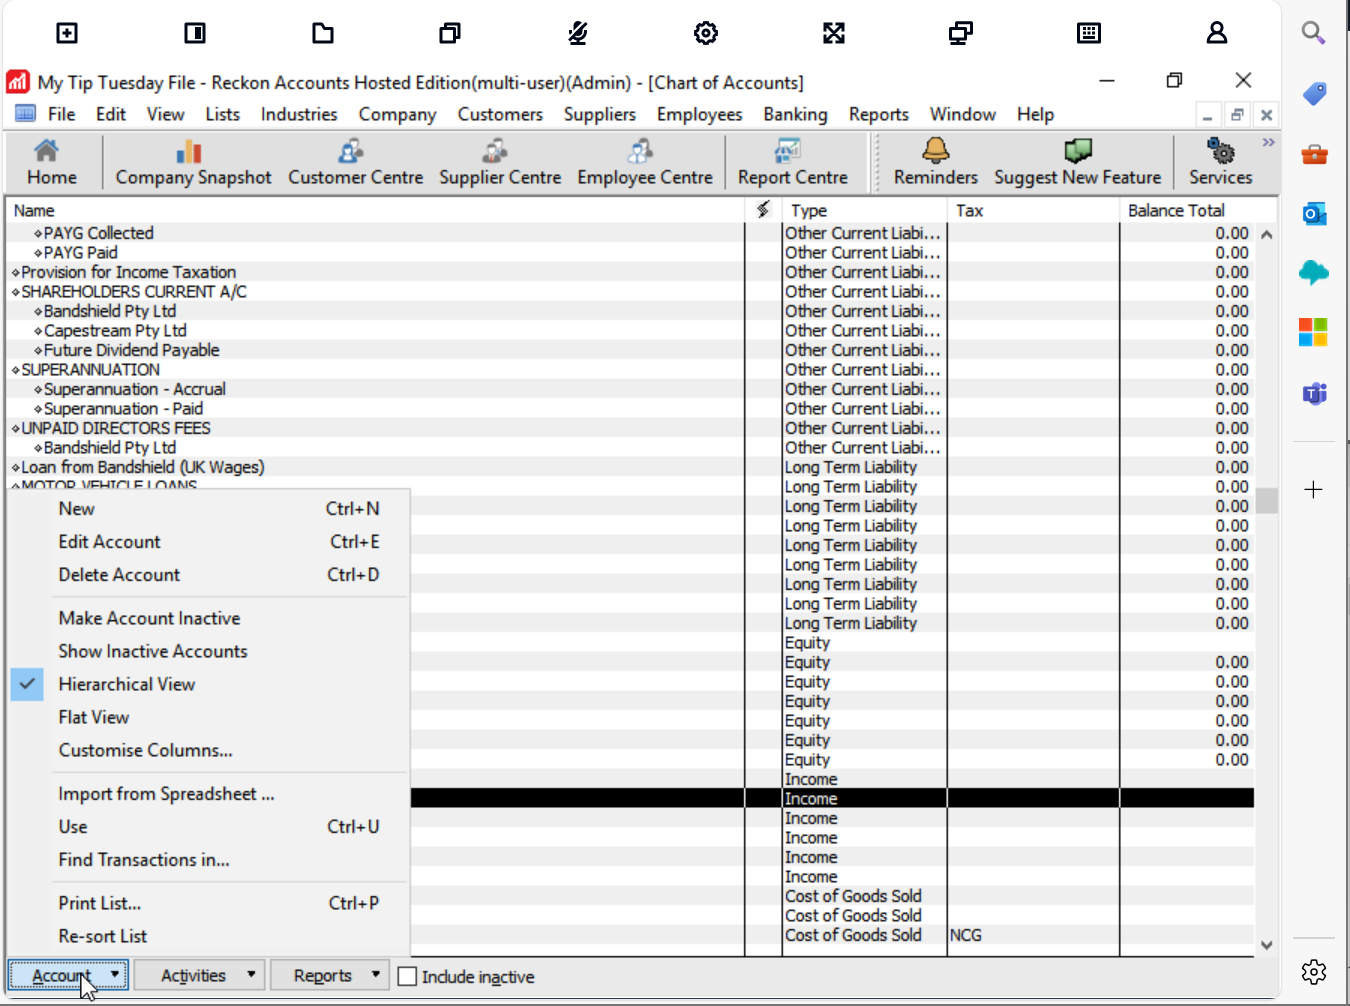Choose Print List menu entry

pos(208,903)
